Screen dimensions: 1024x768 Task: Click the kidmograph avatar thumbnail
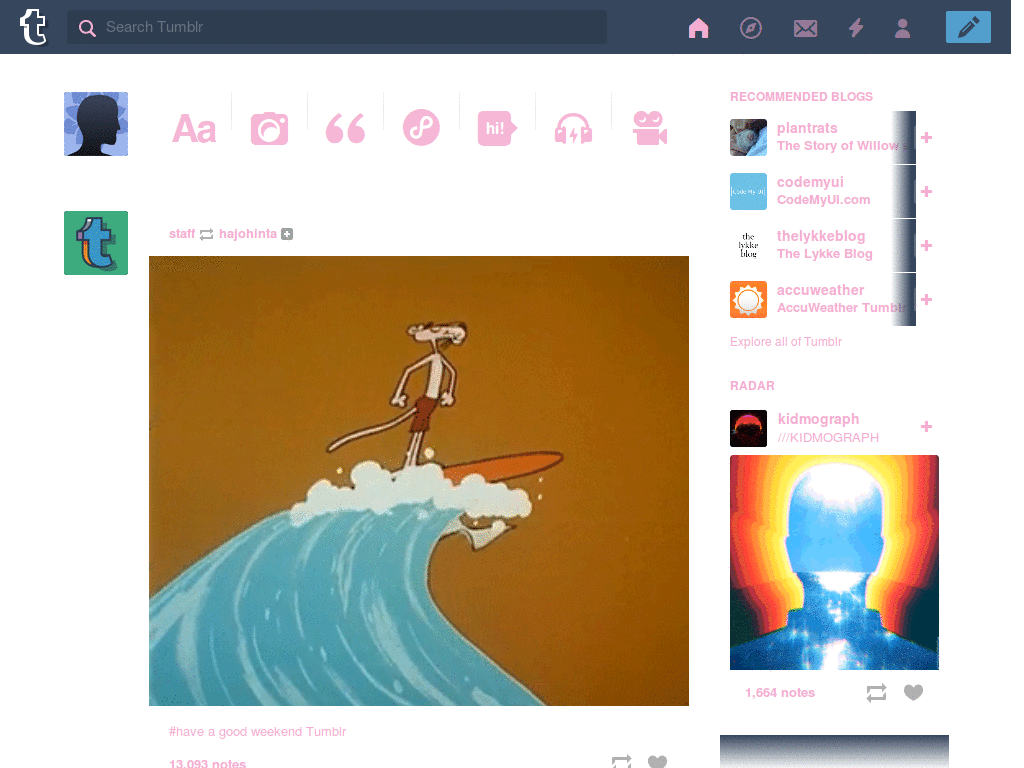pos(748,428)
